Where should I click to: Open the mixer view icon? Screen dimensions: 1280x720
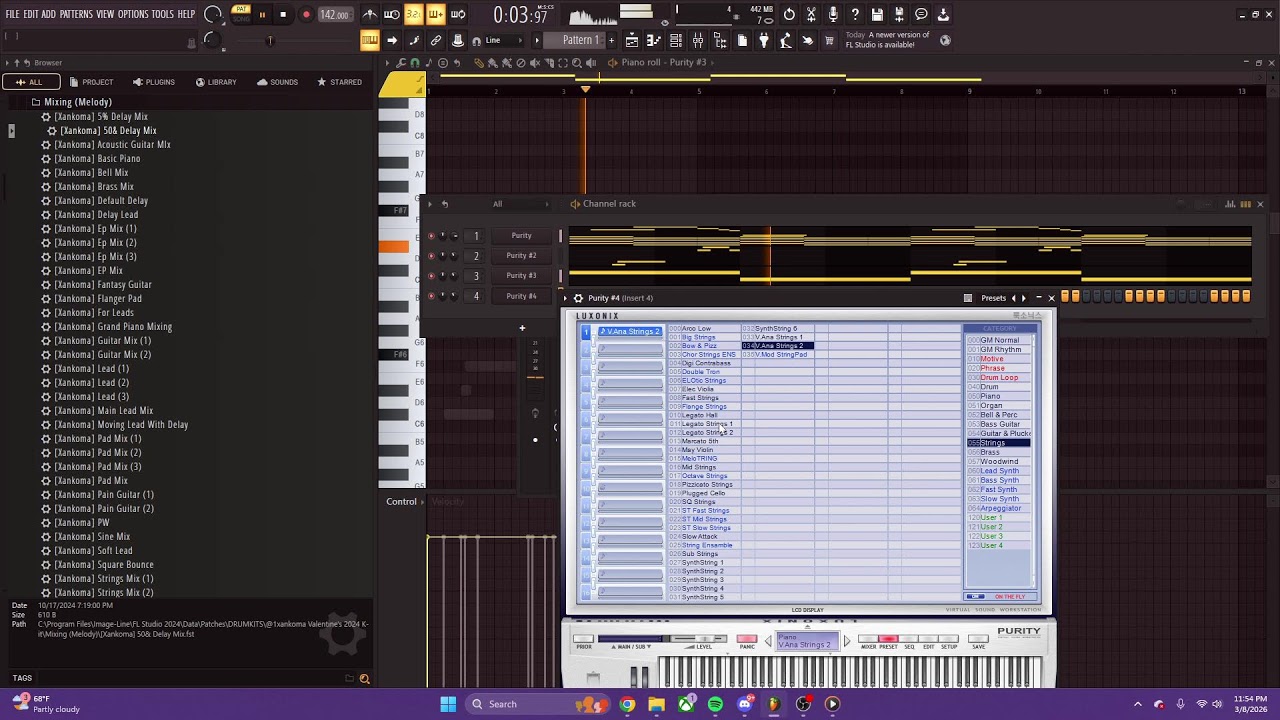point(698,40)
